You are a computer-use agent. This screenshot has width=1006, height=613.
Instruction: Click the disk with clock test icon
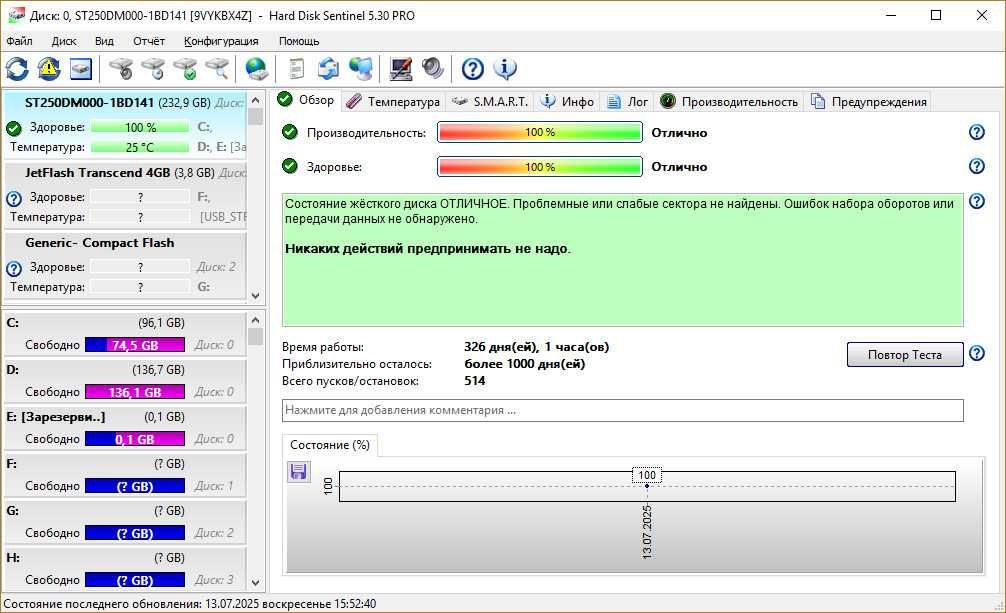pyautogui.click(x=153, y=69)
